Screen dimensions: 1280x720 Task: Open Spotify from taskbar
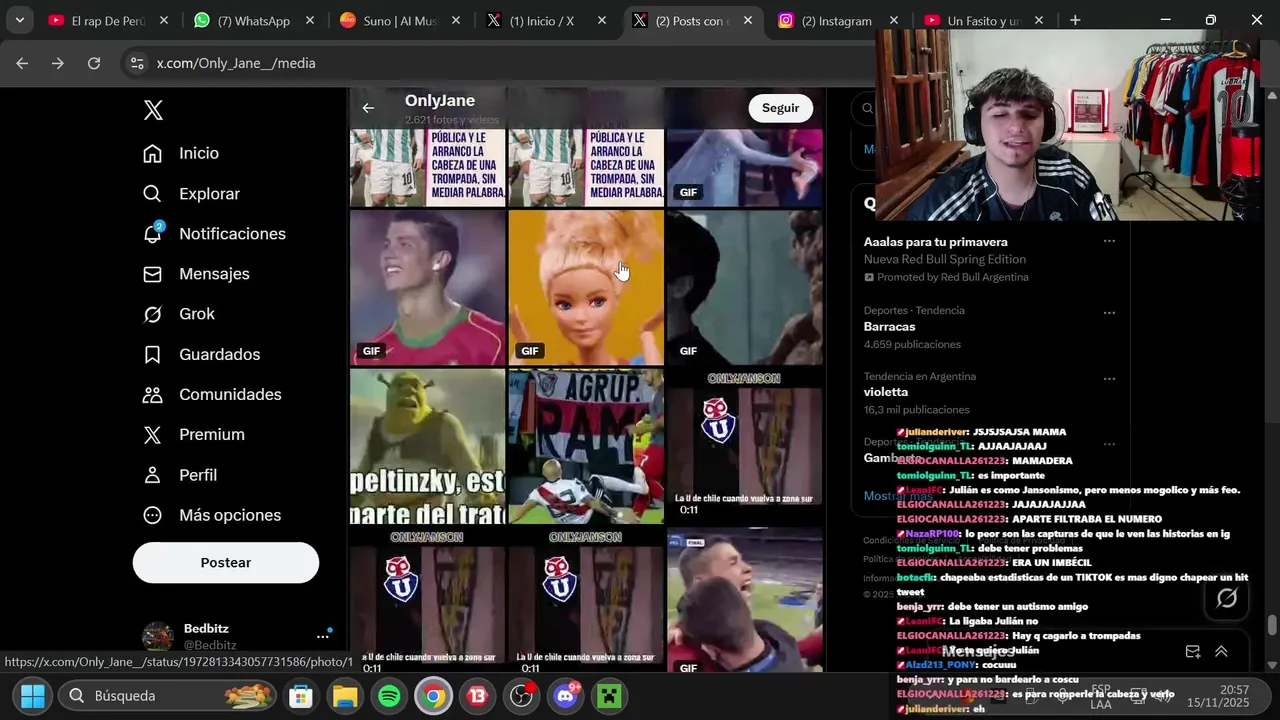pos(390,696)
